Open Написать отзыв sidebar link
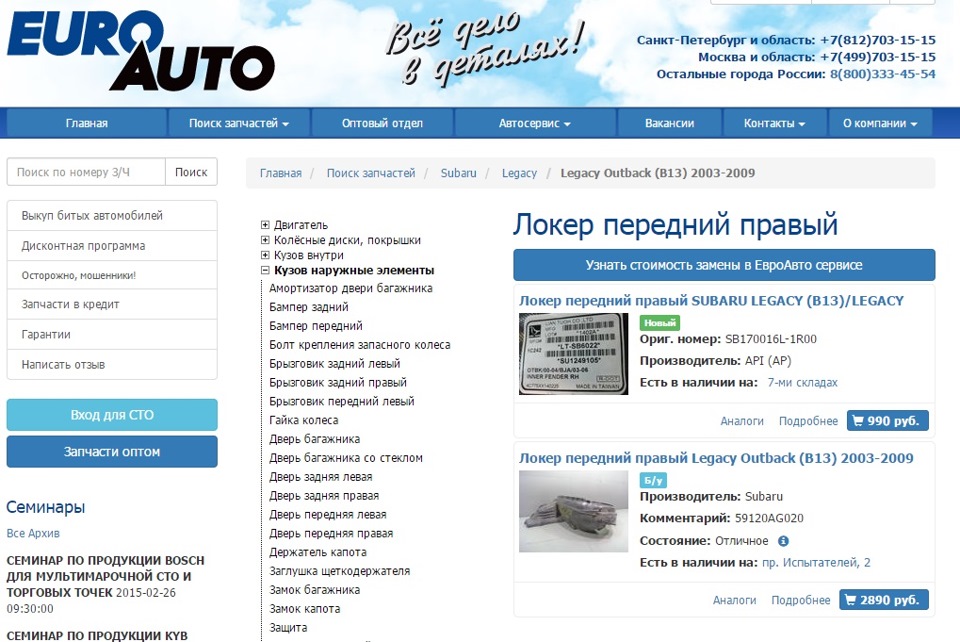Image resolution: width=960 pixels, height=642 pixels. pos(112,364)
